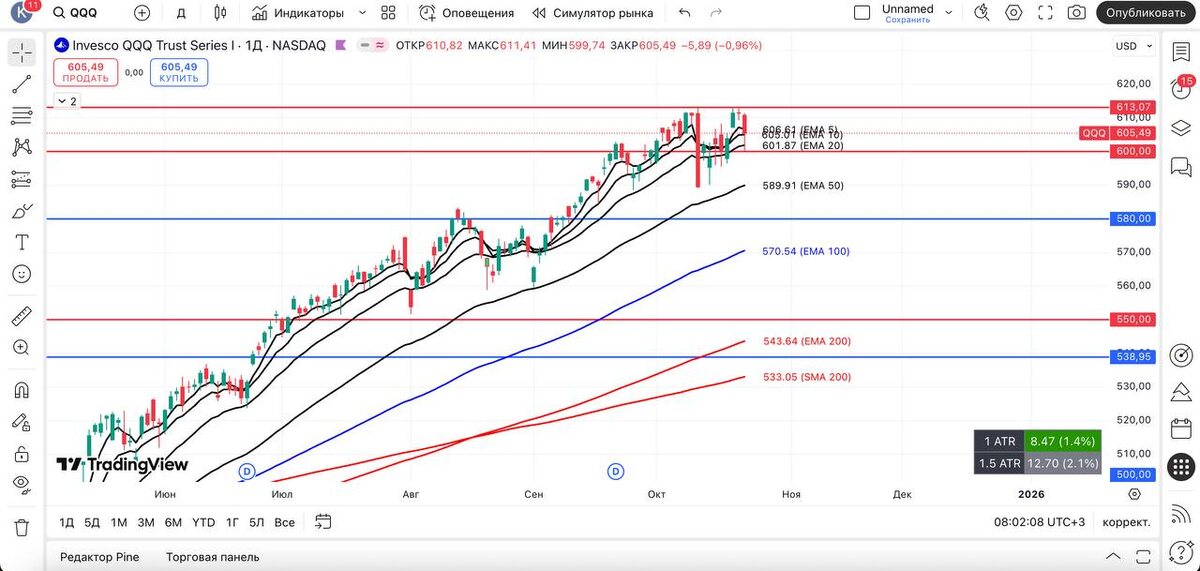Click the Продать 605,49 sell button
This screenshot has height=571, width=1200.
point(85,72)
